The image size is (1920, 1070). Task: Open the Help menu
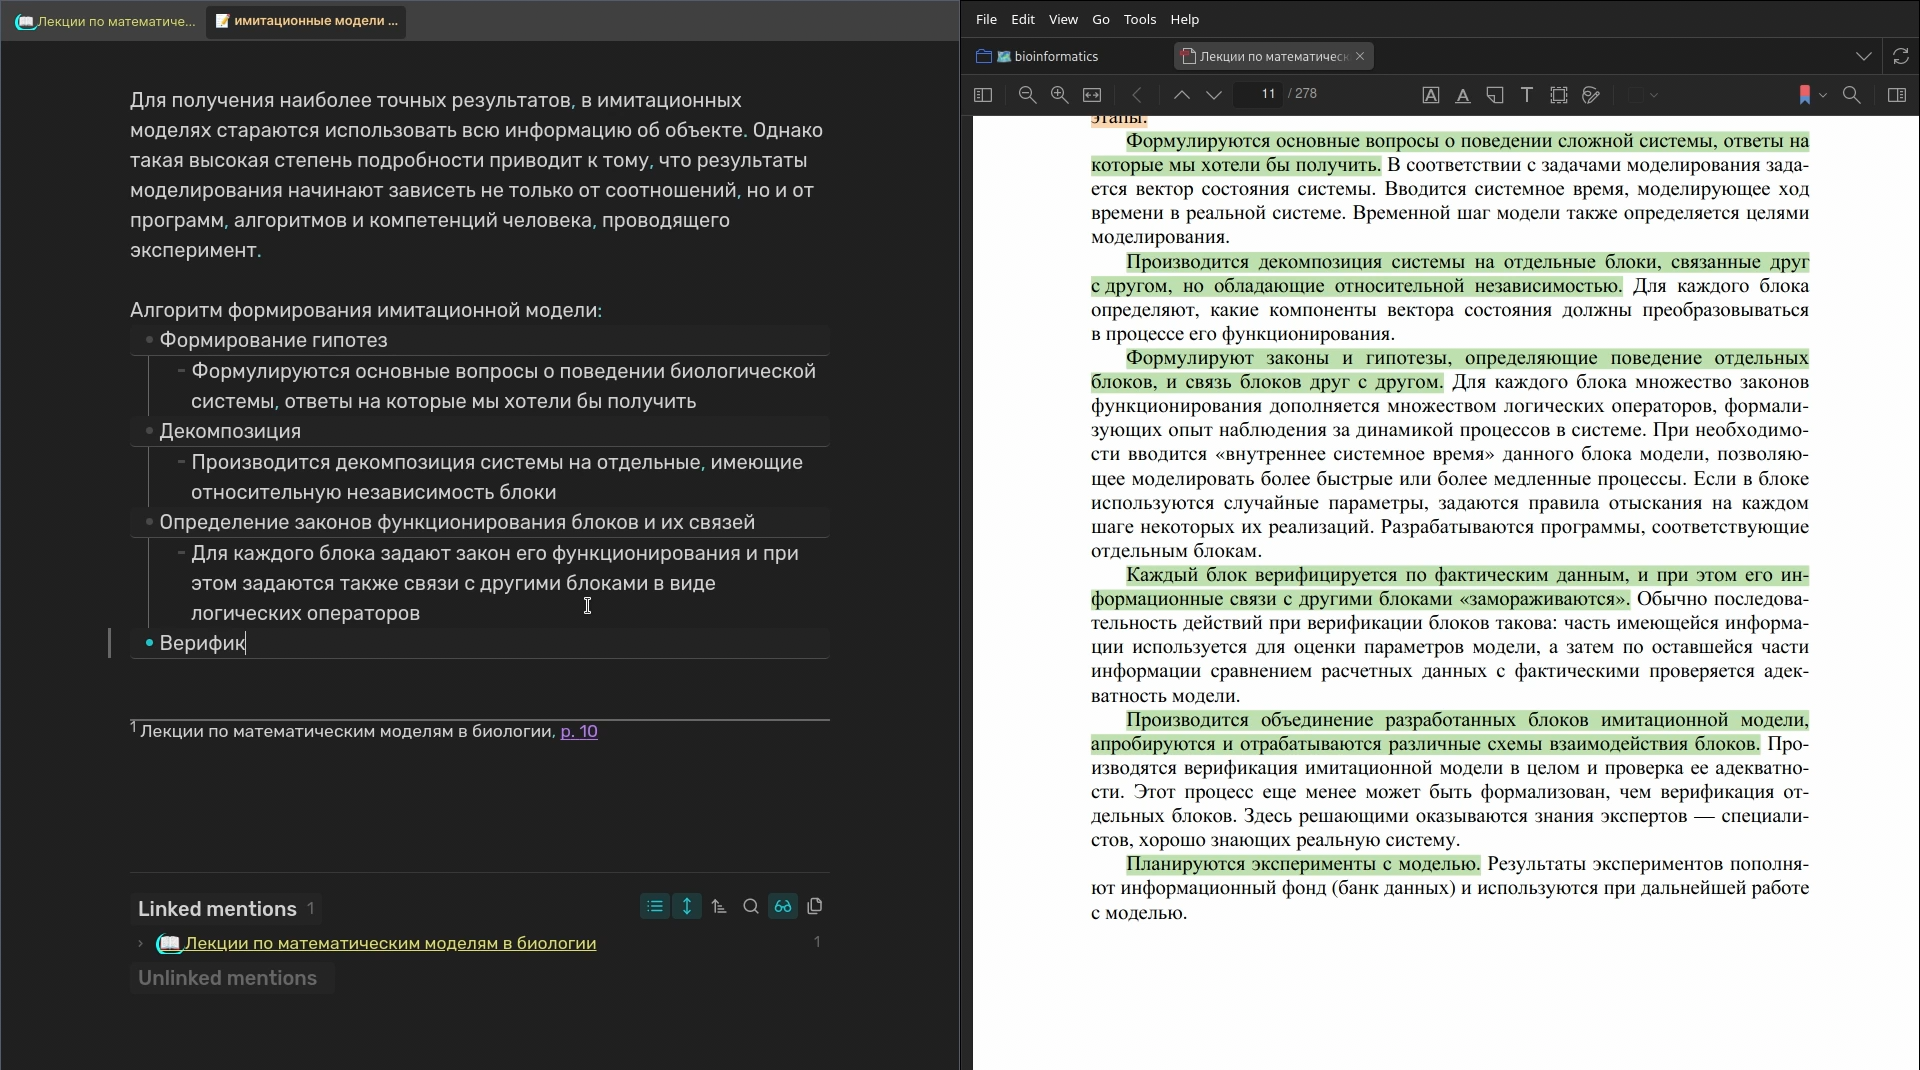point(1185,19)
